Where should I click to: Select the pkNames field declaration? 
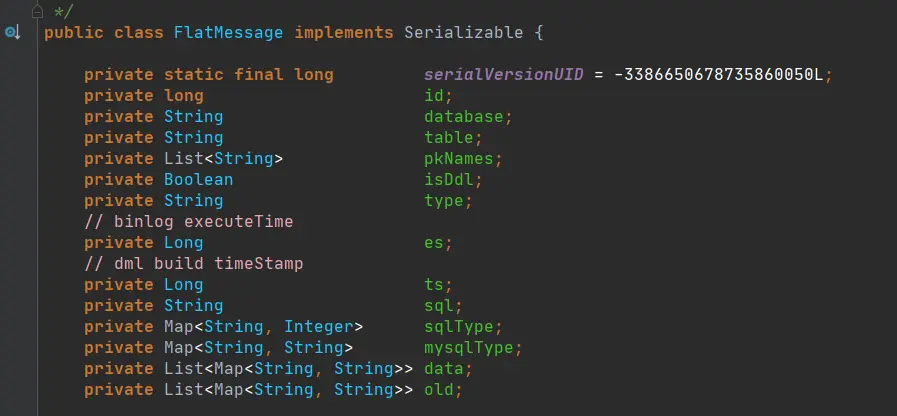[x=293, y=159]
